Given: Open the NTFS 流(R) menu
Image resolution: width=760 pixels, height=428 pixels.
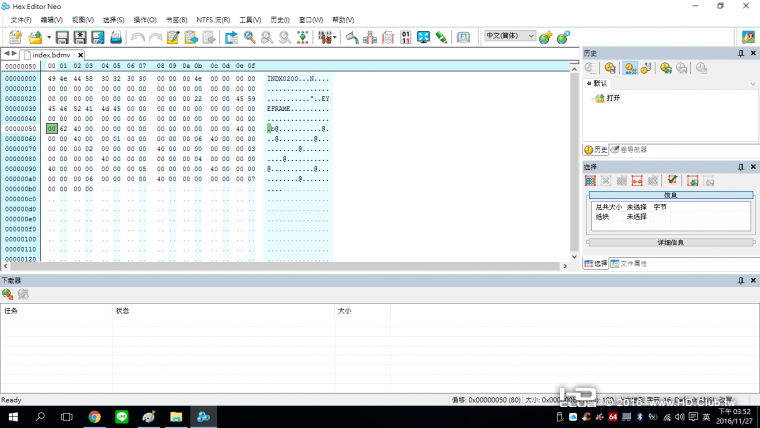Looking at the screenshot, I should coord(213,20).
